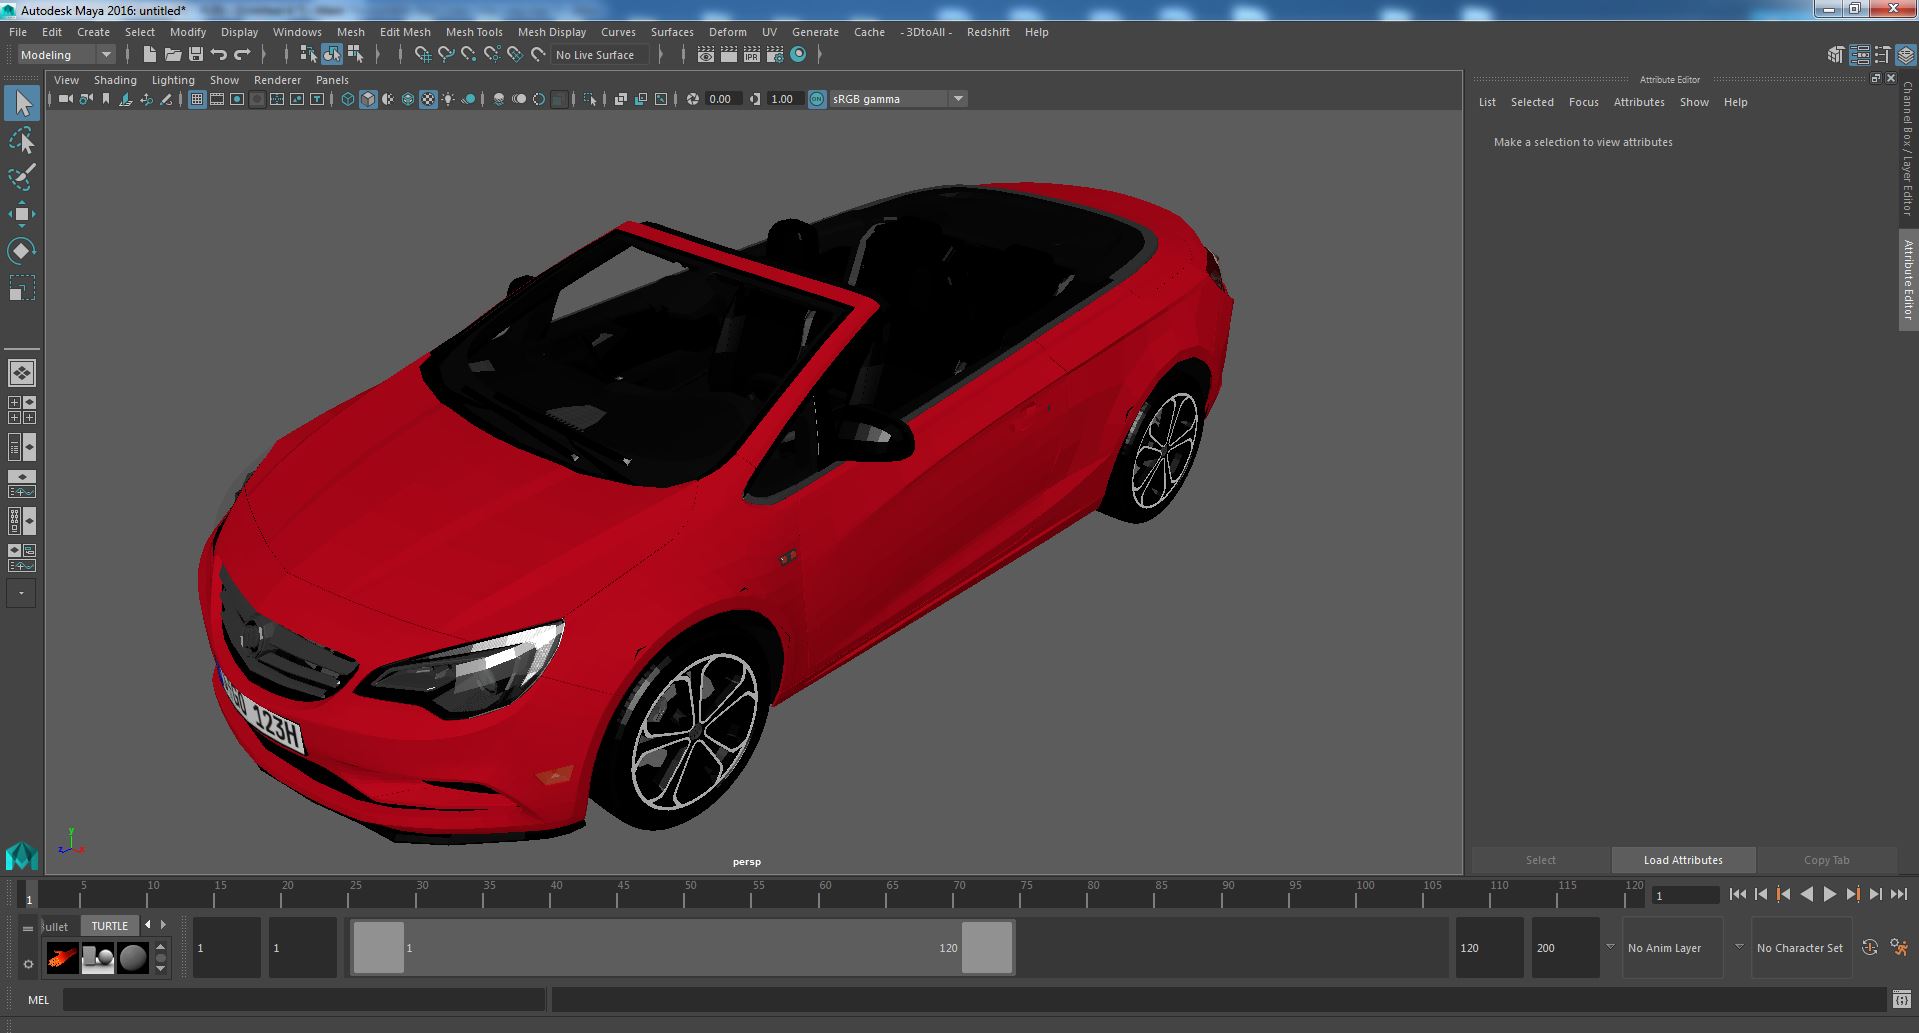Click the range slider right handle
This screenshot has height=1033, width=1919.
coord(987,947)
